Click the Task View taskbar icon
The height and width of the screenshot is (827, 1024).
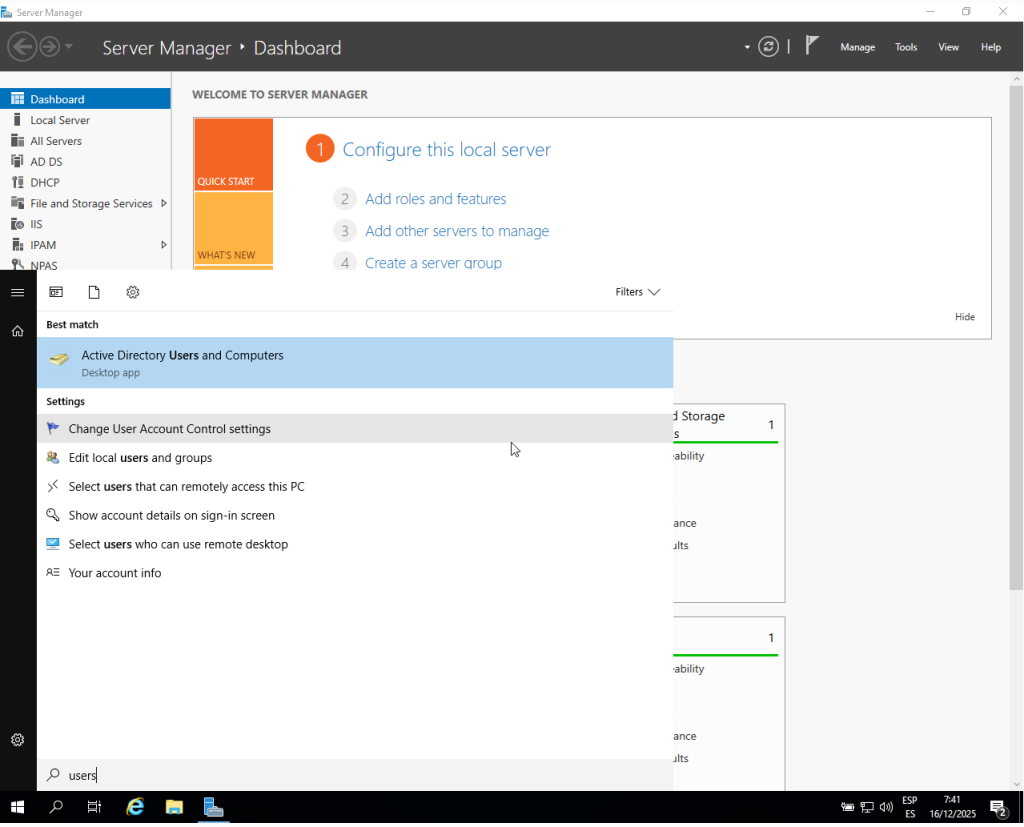94,807
